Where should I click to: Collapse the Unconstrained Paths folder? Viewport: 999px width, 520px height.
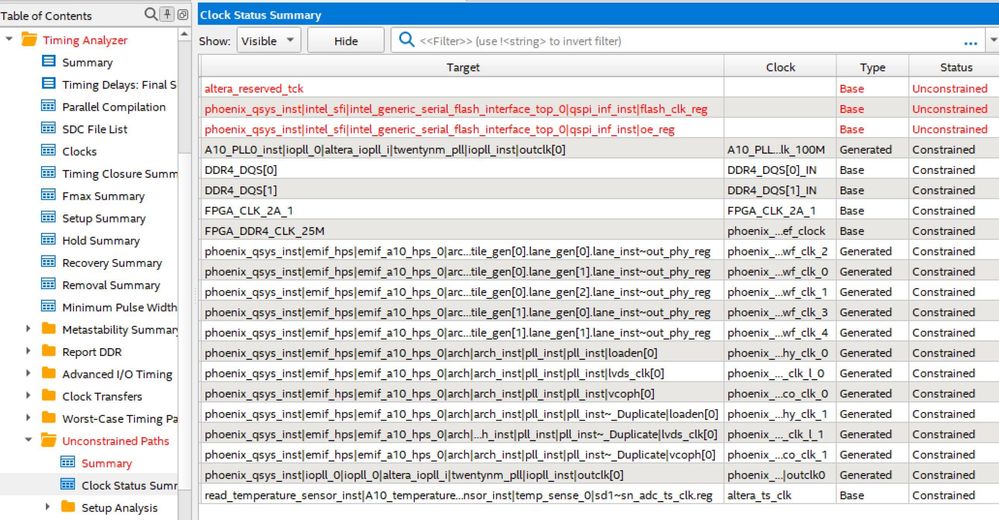[28, 441]
